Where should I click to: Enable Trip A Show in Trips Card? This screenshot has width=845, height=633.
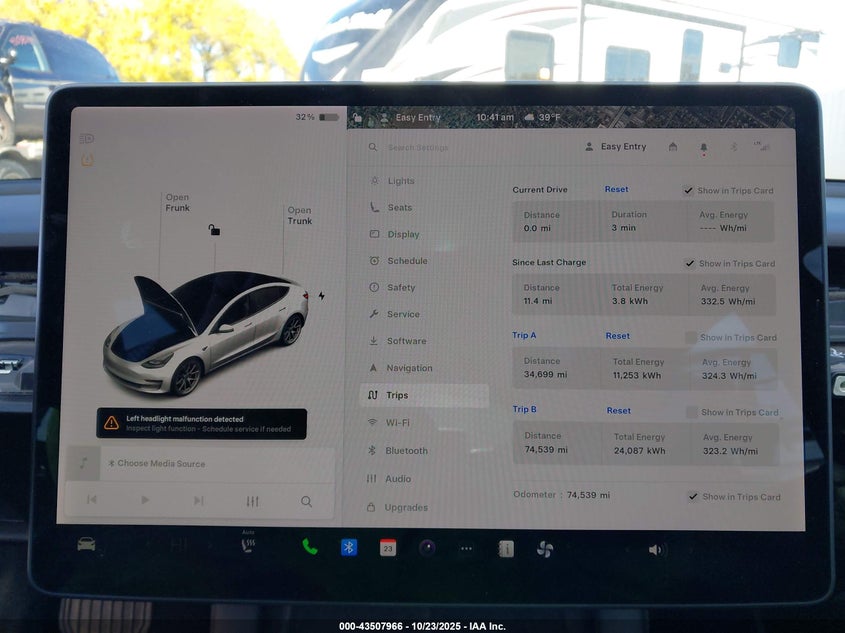click(x=691, y=338)
